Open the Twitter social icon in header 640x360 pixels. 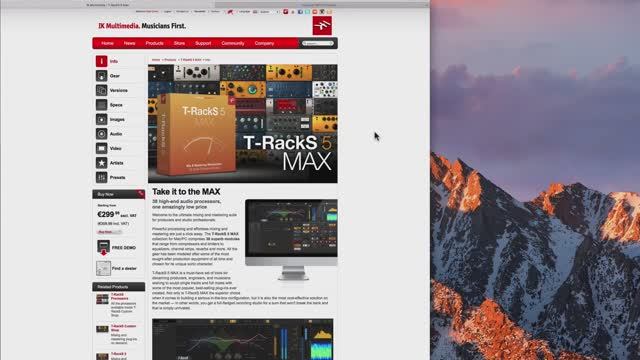[x=307, y=12]
